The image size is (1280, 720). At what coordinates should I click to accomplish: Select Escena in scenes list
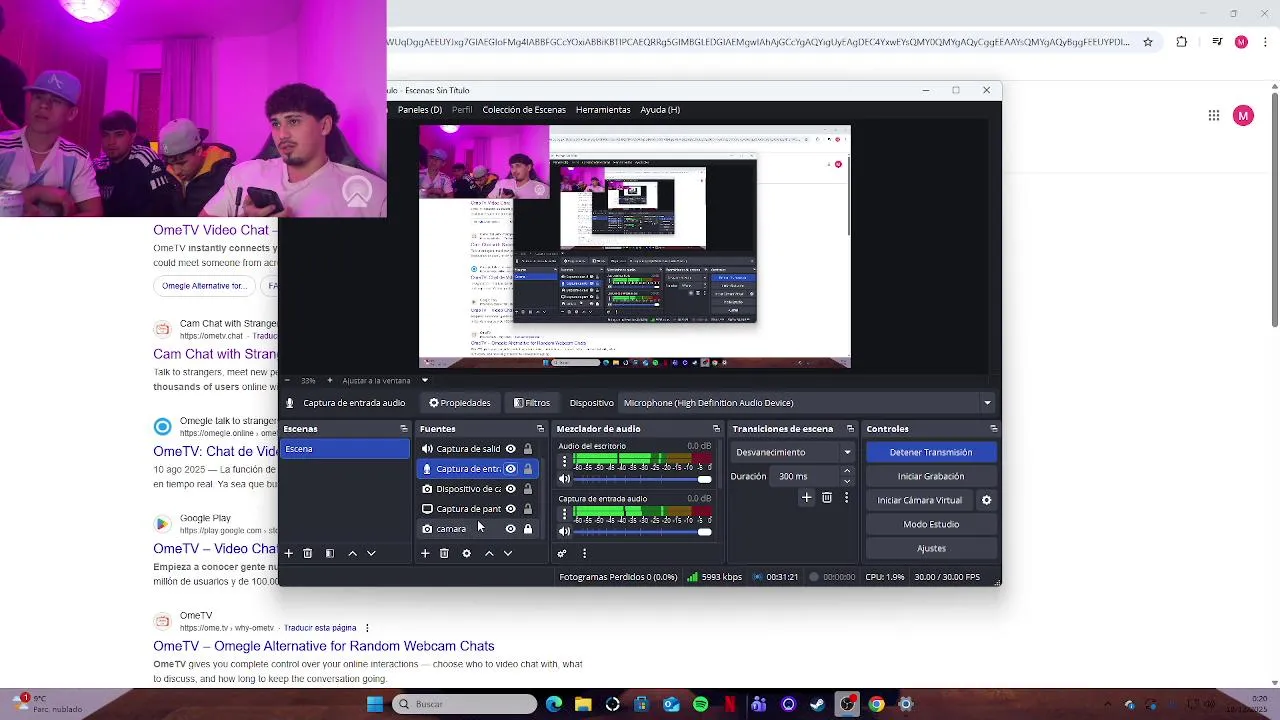345,449
